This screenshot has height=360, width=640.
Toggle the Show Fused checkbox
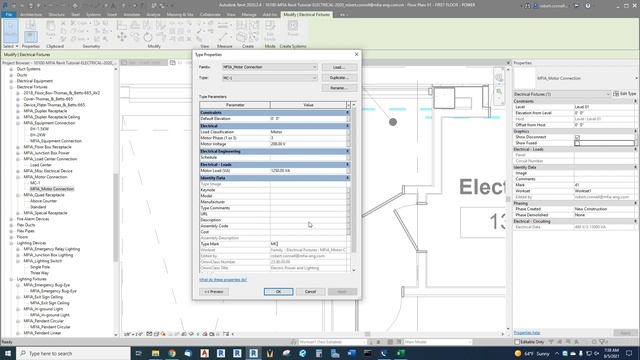(x=577, y=143)
